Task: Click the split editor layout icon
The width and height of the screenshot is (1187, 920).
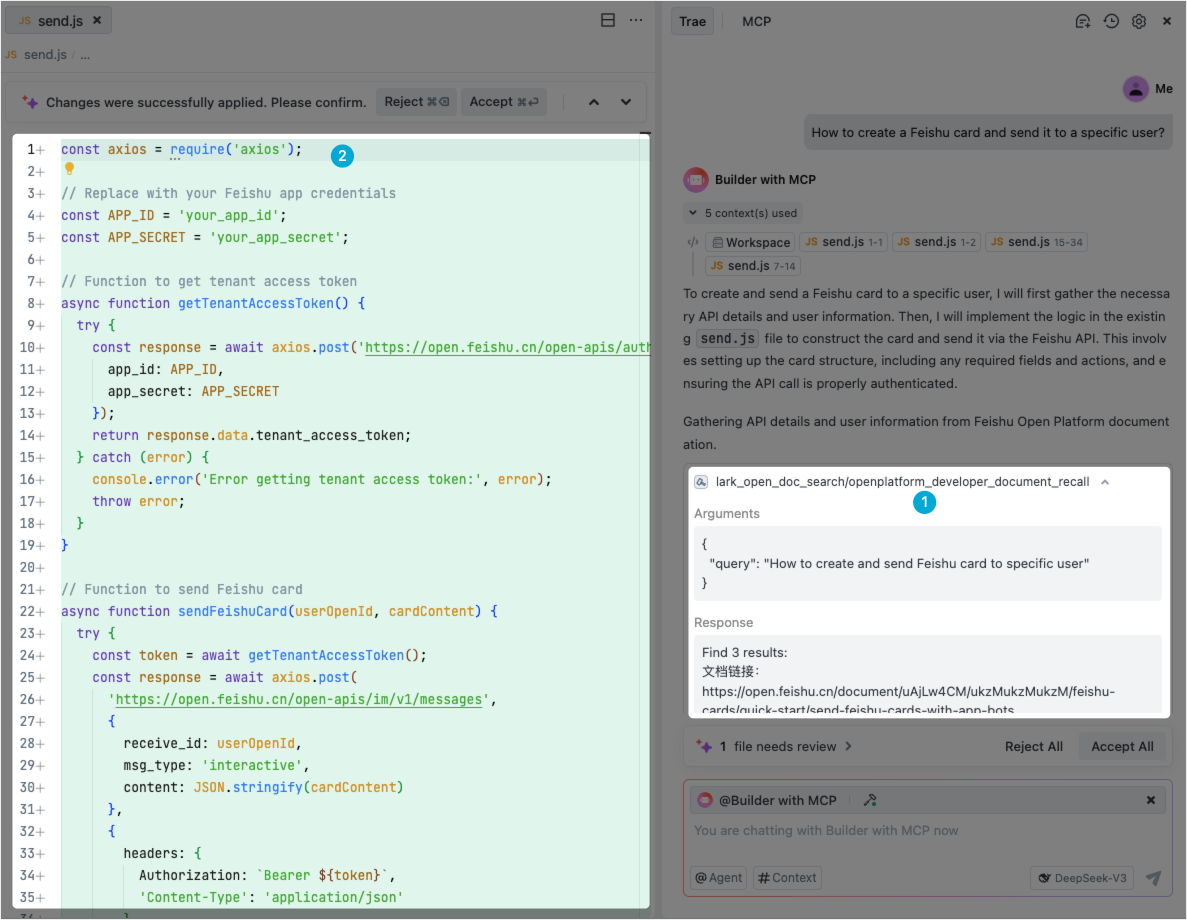Action: tap(607, 20)
